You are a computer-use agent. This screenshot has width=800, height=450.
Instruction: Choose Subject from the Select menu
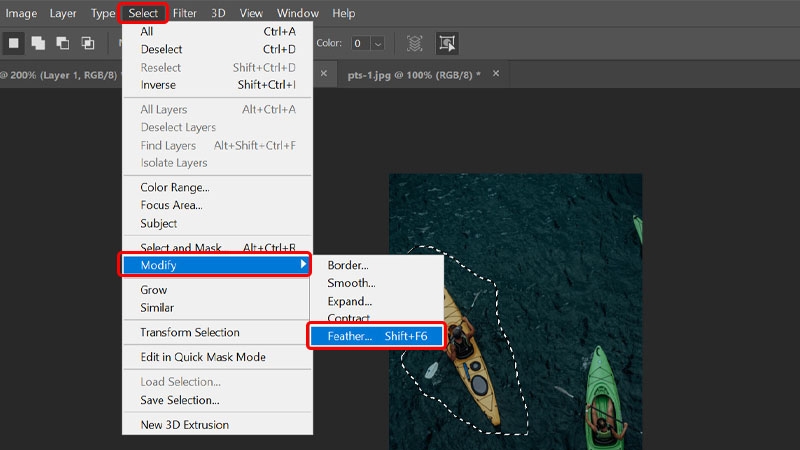tap(217, 223)
